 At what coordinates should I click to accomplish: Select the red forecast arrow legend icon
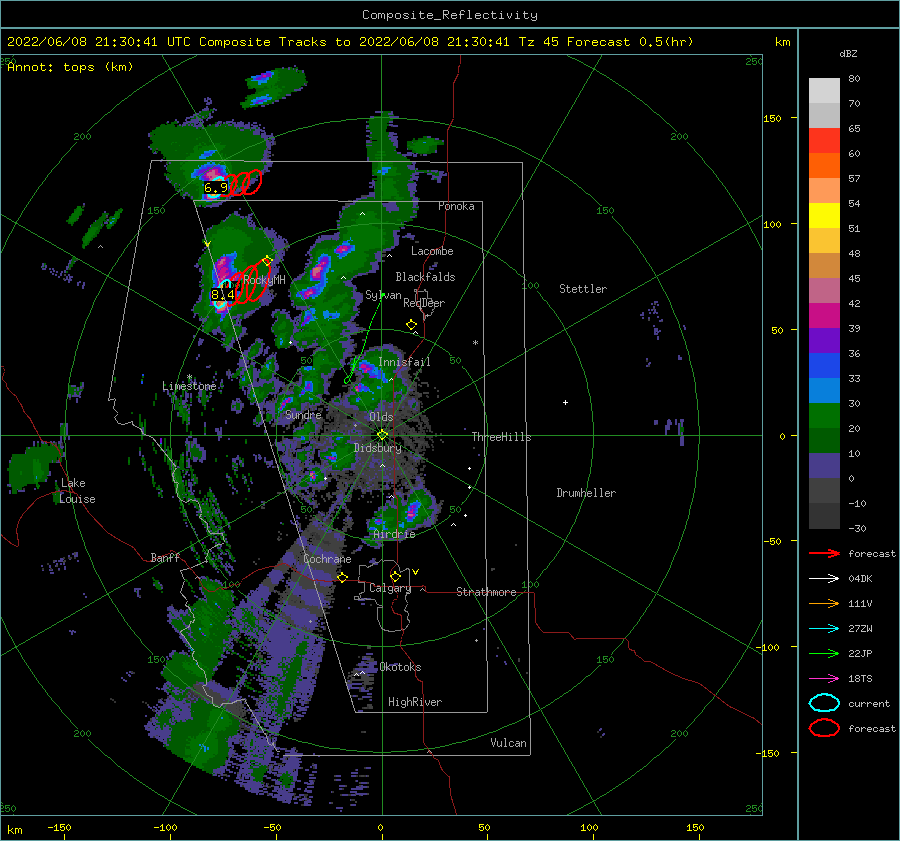(824, 553)
